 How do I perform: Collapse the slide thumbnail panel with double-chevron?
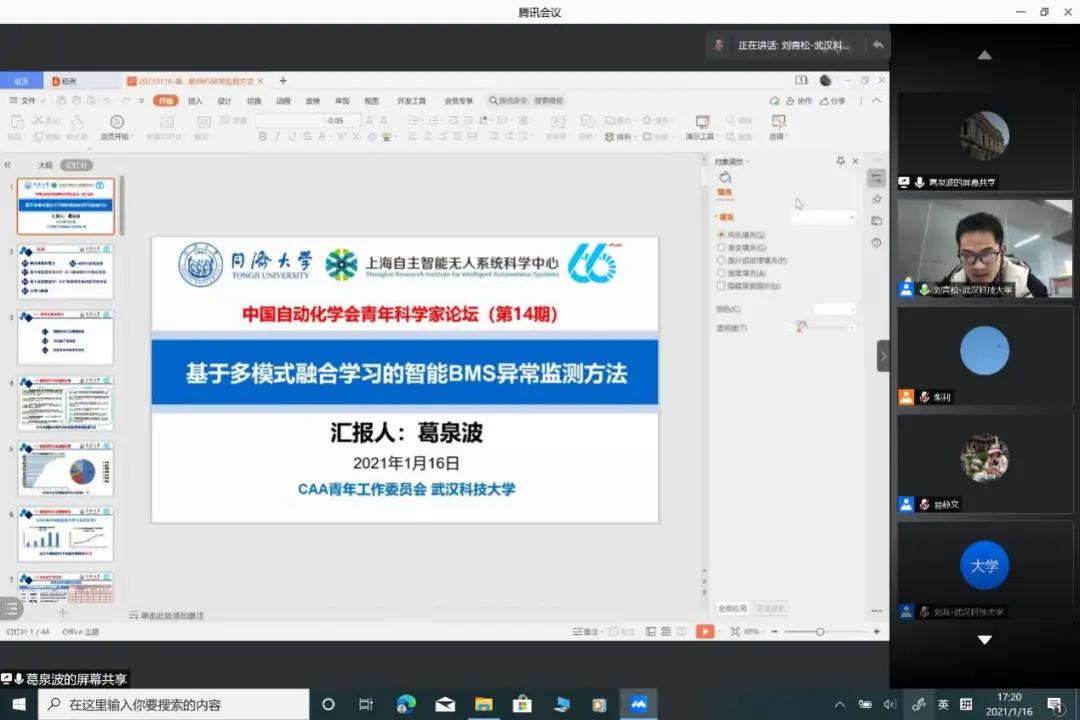[8, 165]
